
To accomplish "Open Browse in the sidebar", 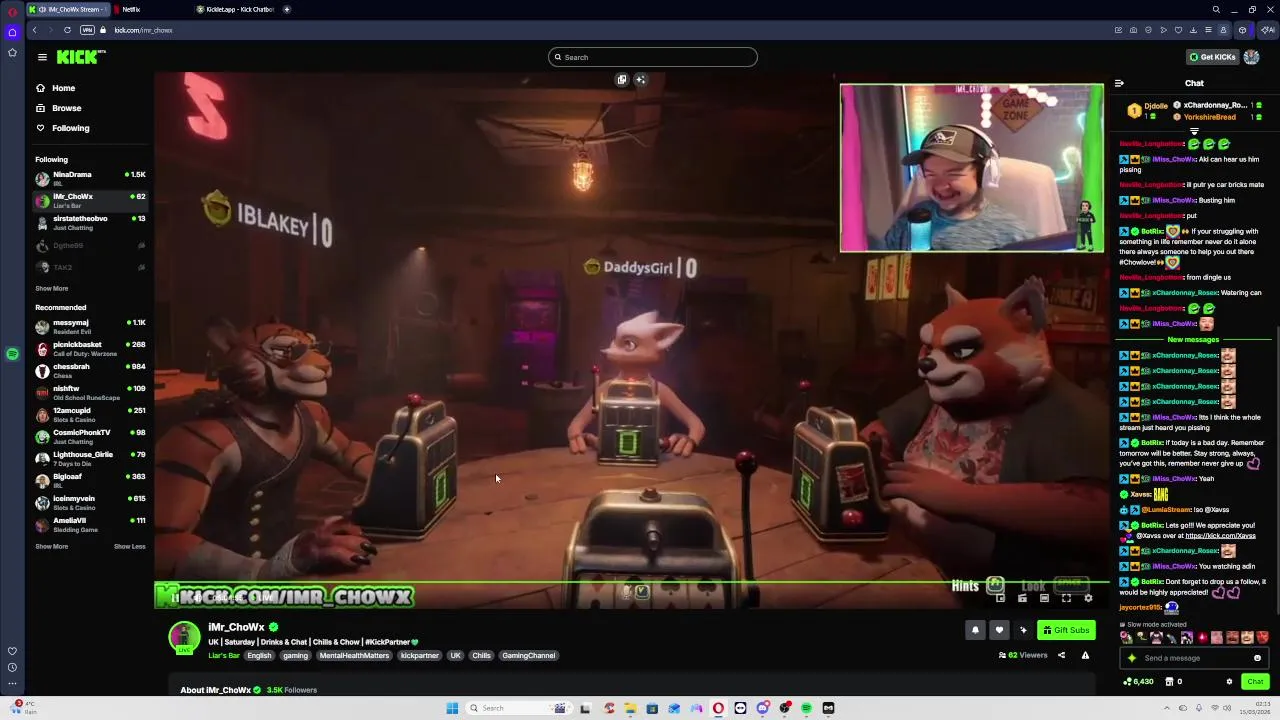I will point(58,108).
